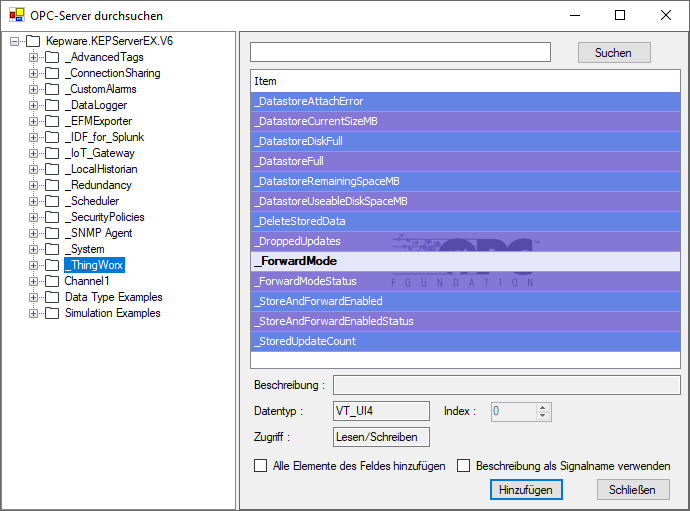Select the _ForwardMode item

click(x=465, y=261)
